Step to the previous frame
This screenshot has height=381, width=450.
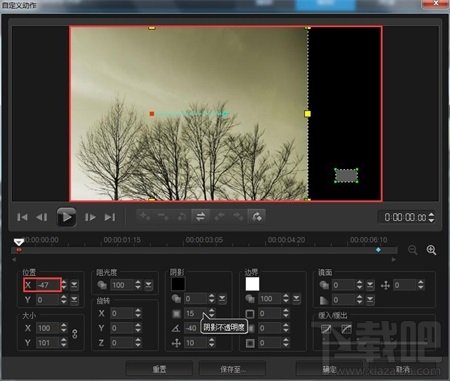pos(42,217)
